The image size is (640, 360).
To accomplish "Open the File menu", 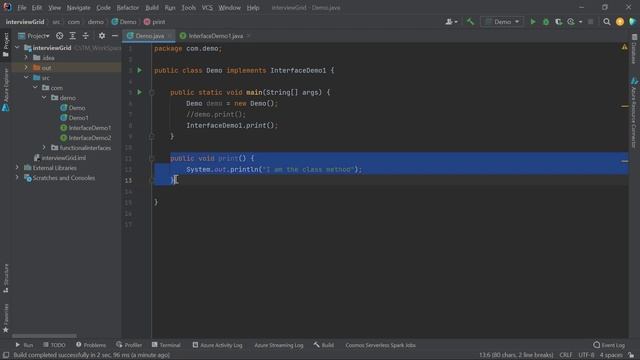I will 22,8.
